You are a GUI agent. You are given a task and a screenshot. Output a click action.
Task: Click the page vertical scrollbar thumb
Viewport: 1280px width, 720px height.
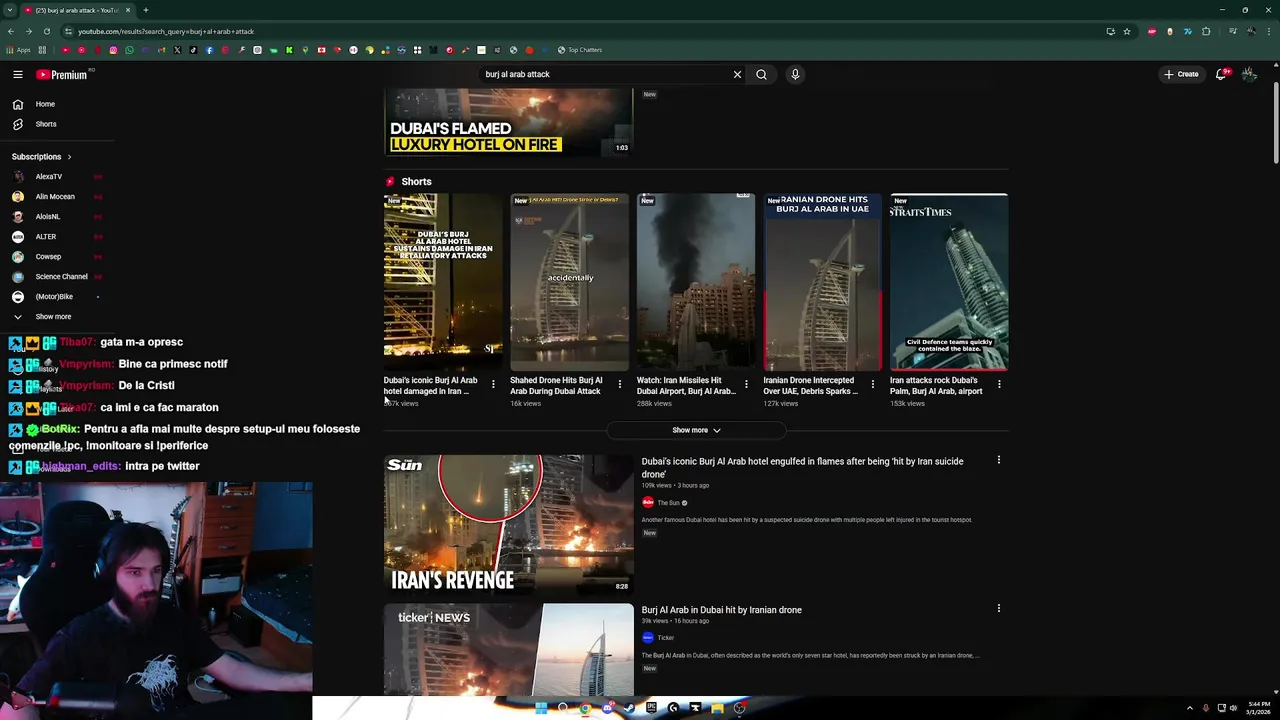(1276, 124)
